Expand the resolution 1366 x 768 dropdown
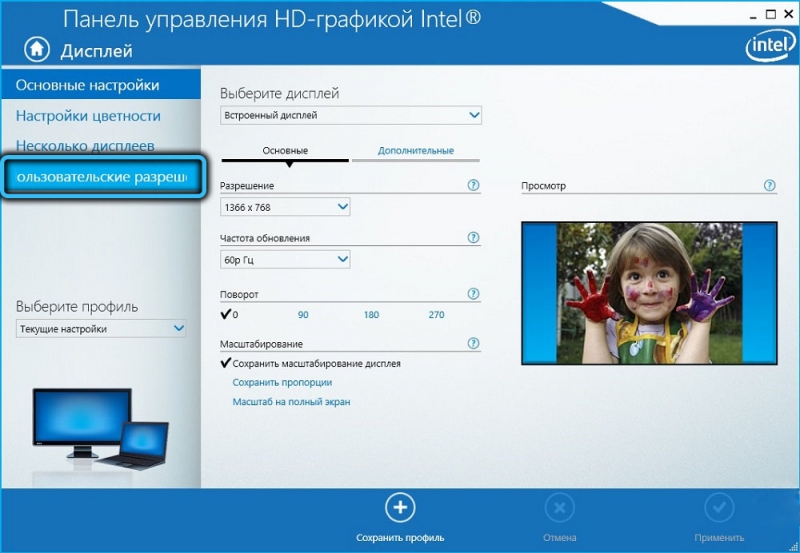Screen dimensions: 800x553 [x=285, y=207]
